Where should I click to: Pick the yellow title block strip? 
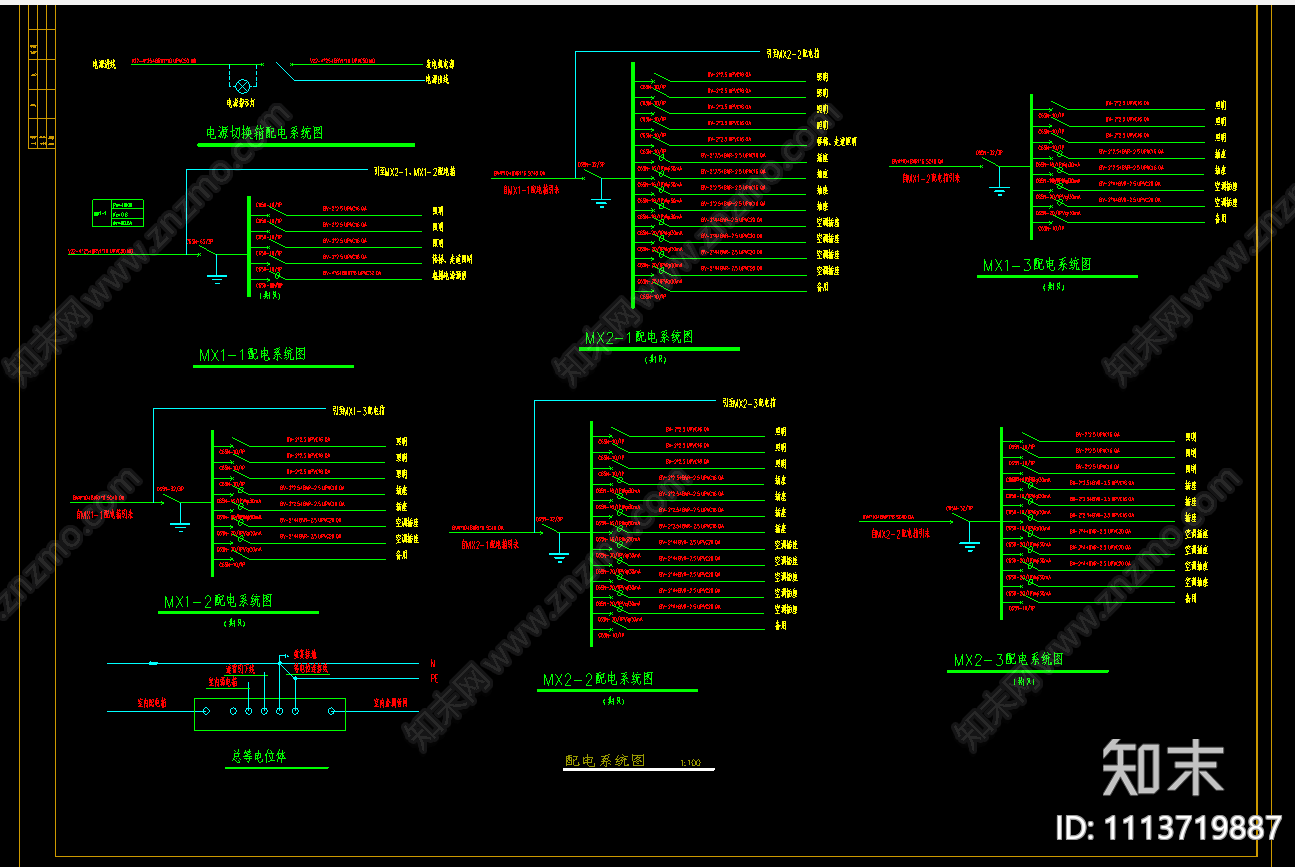click(40, 78)
